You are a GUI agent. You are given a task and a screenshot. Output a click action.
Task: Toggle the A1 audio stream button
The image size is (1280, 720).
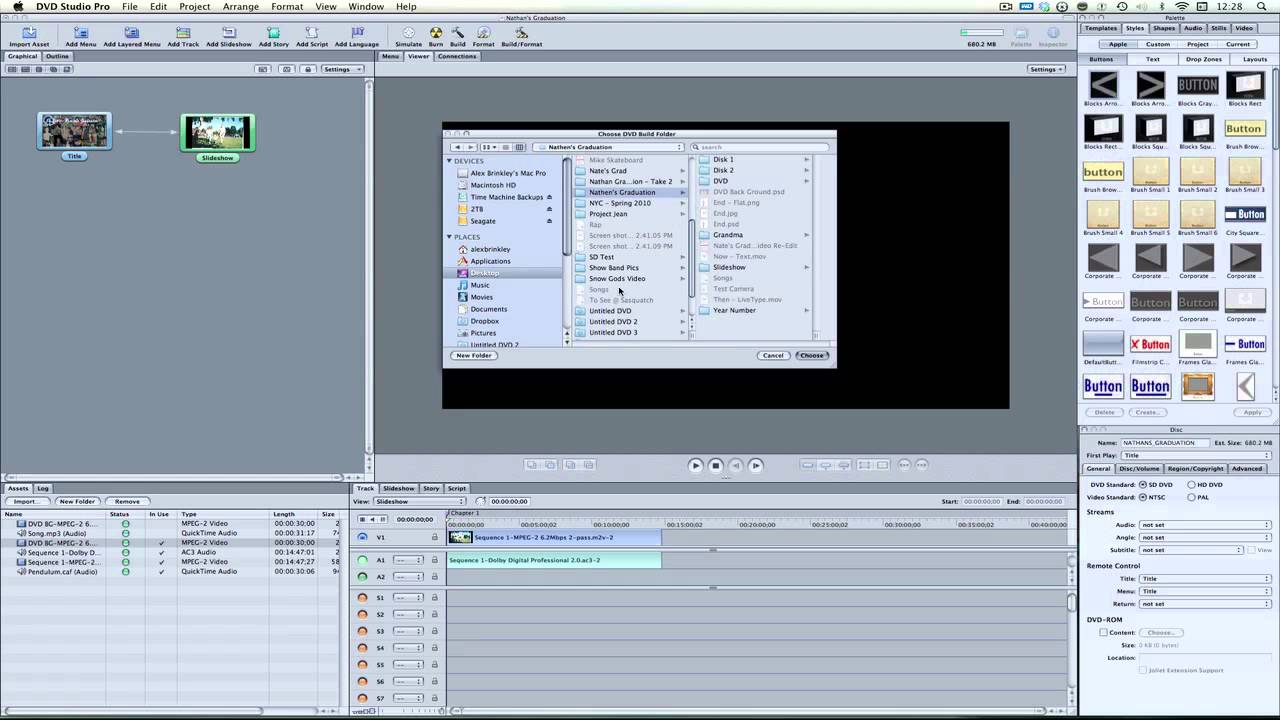[x=363, y=560]
